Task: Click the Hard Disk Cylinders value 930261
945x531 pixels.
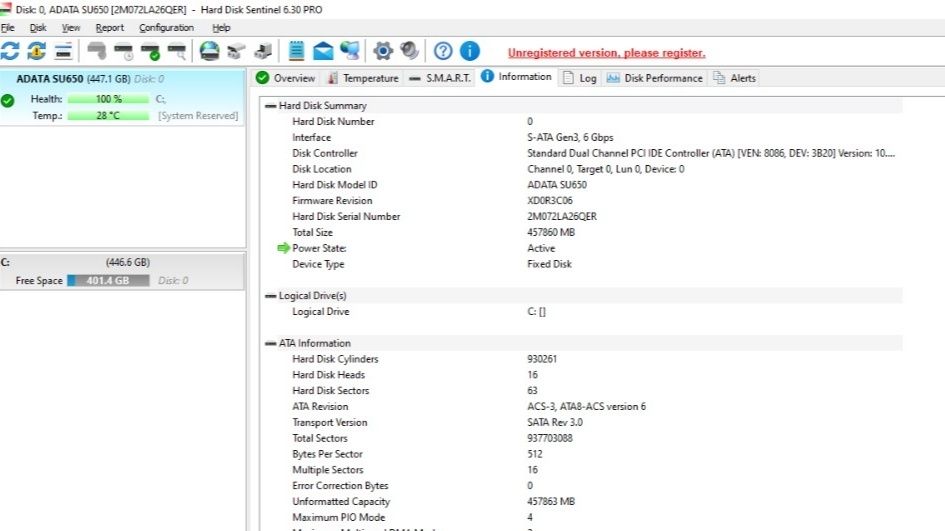Action: point(542,359)
